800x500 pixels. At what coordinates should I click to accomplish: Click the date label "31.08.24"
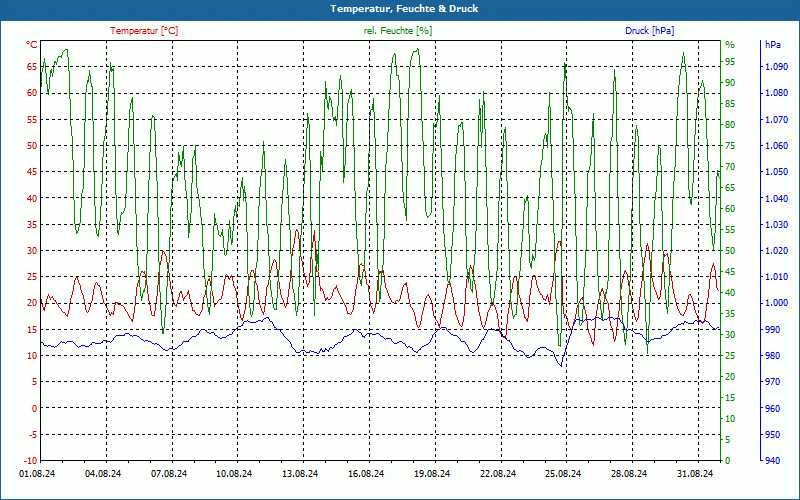695,474
